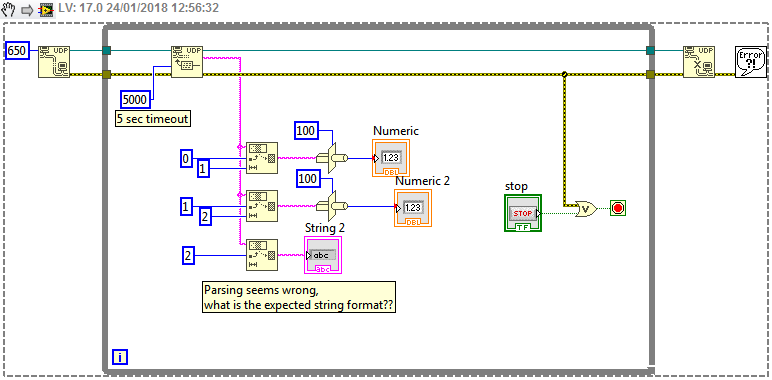
Task: Select the String Subset node with offset 0
Action: 262,158
